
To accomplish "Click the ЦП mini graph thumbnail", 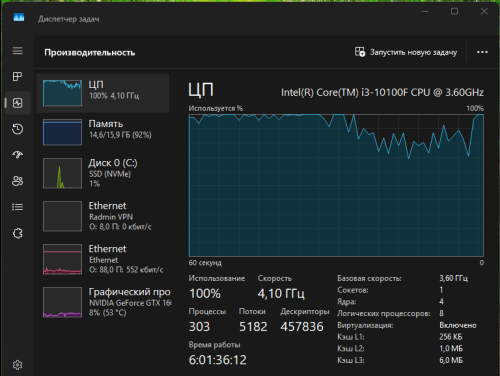I will coord(62,93).
